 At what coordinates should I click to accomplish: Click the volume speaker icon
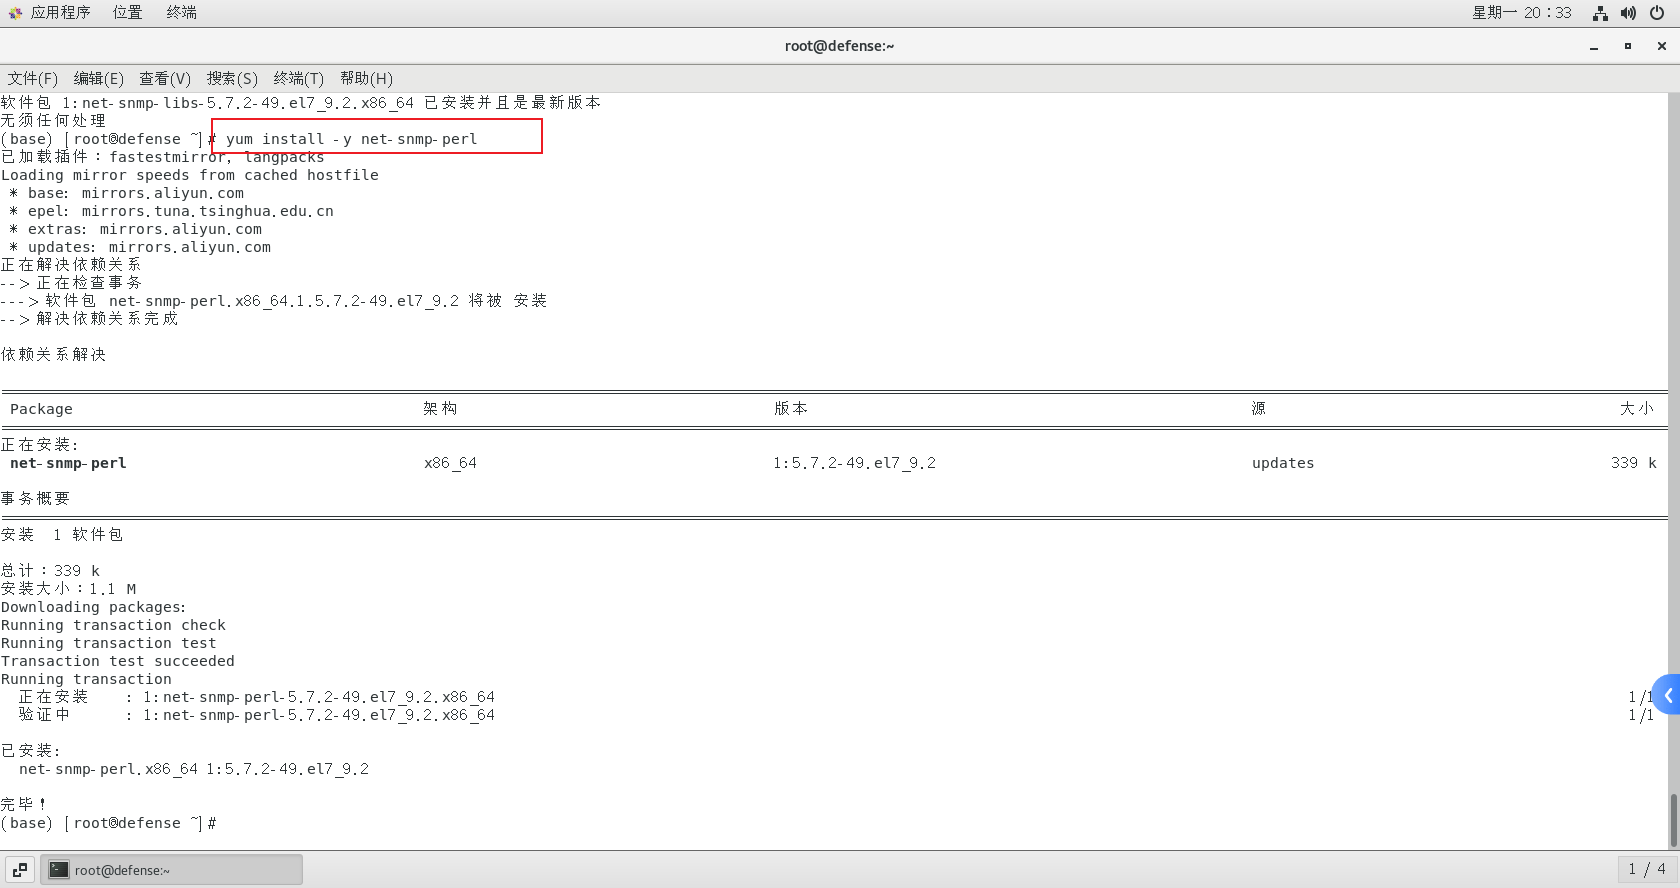[x=1628, y=13]
